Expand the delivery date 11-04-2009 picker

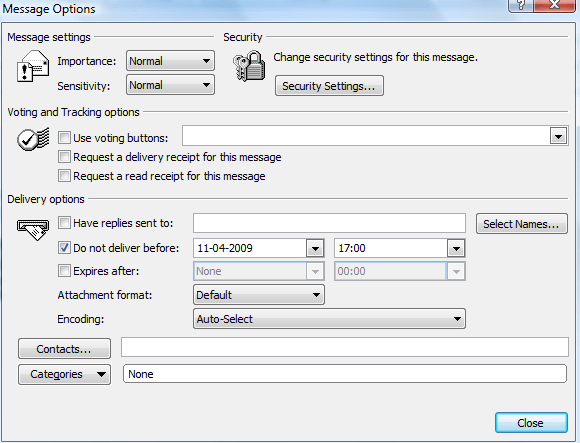tap(315, 248)
